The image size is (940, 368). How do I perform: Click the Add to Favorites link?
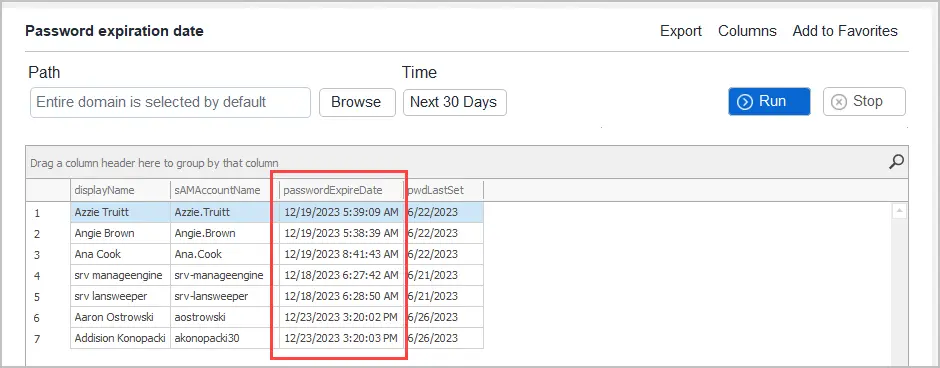845,31
